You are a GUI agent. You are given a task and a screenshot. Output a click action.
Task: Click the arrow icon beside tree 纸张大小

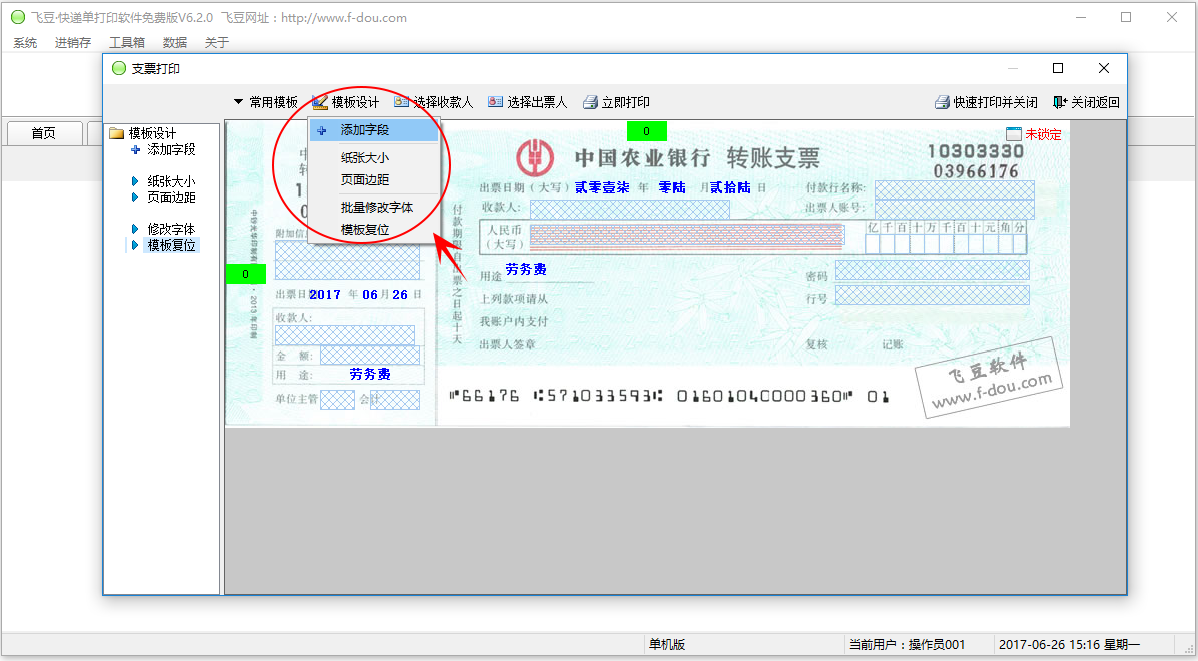coord(135,181)
